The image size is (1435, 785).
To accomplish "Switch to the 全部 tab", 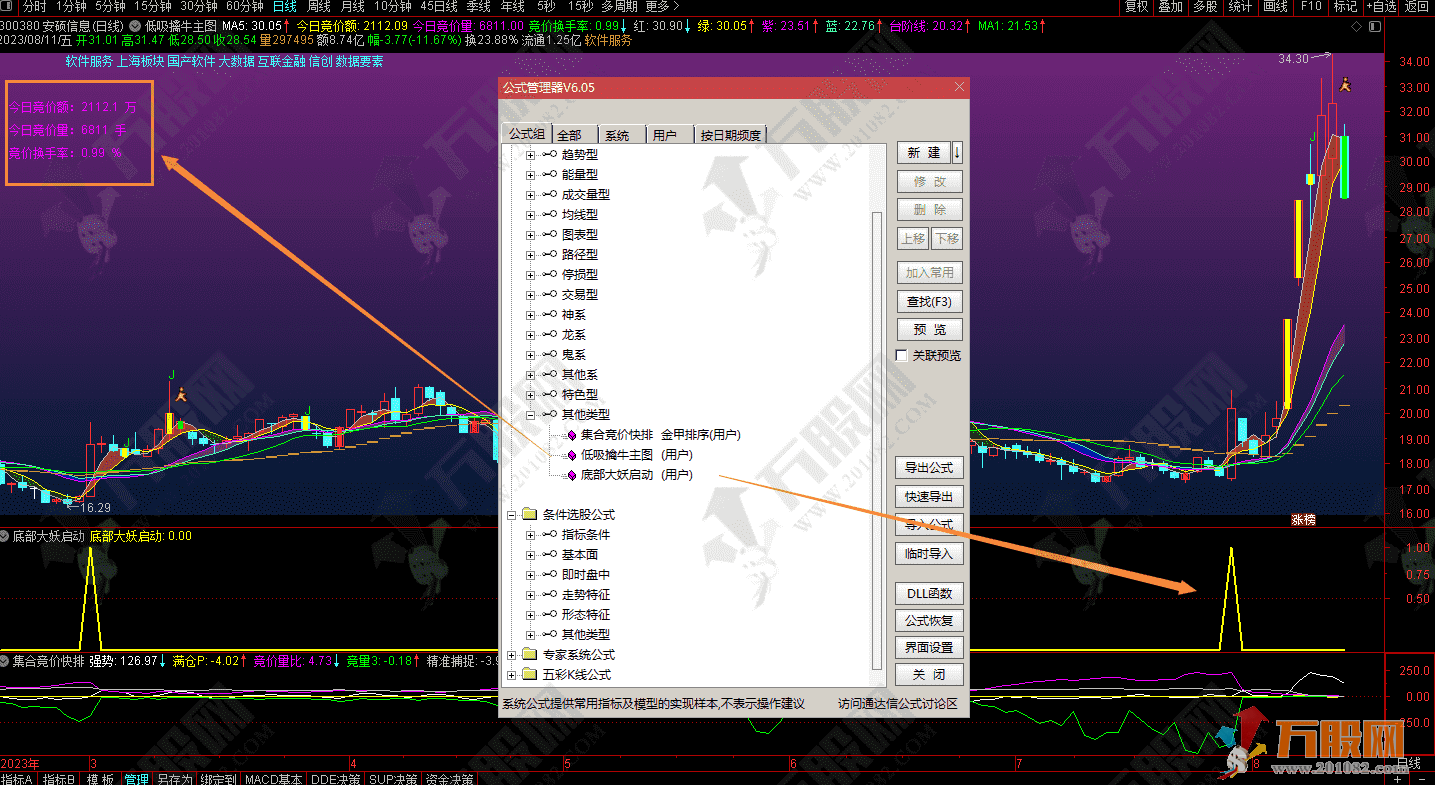I will coord(574,135).
